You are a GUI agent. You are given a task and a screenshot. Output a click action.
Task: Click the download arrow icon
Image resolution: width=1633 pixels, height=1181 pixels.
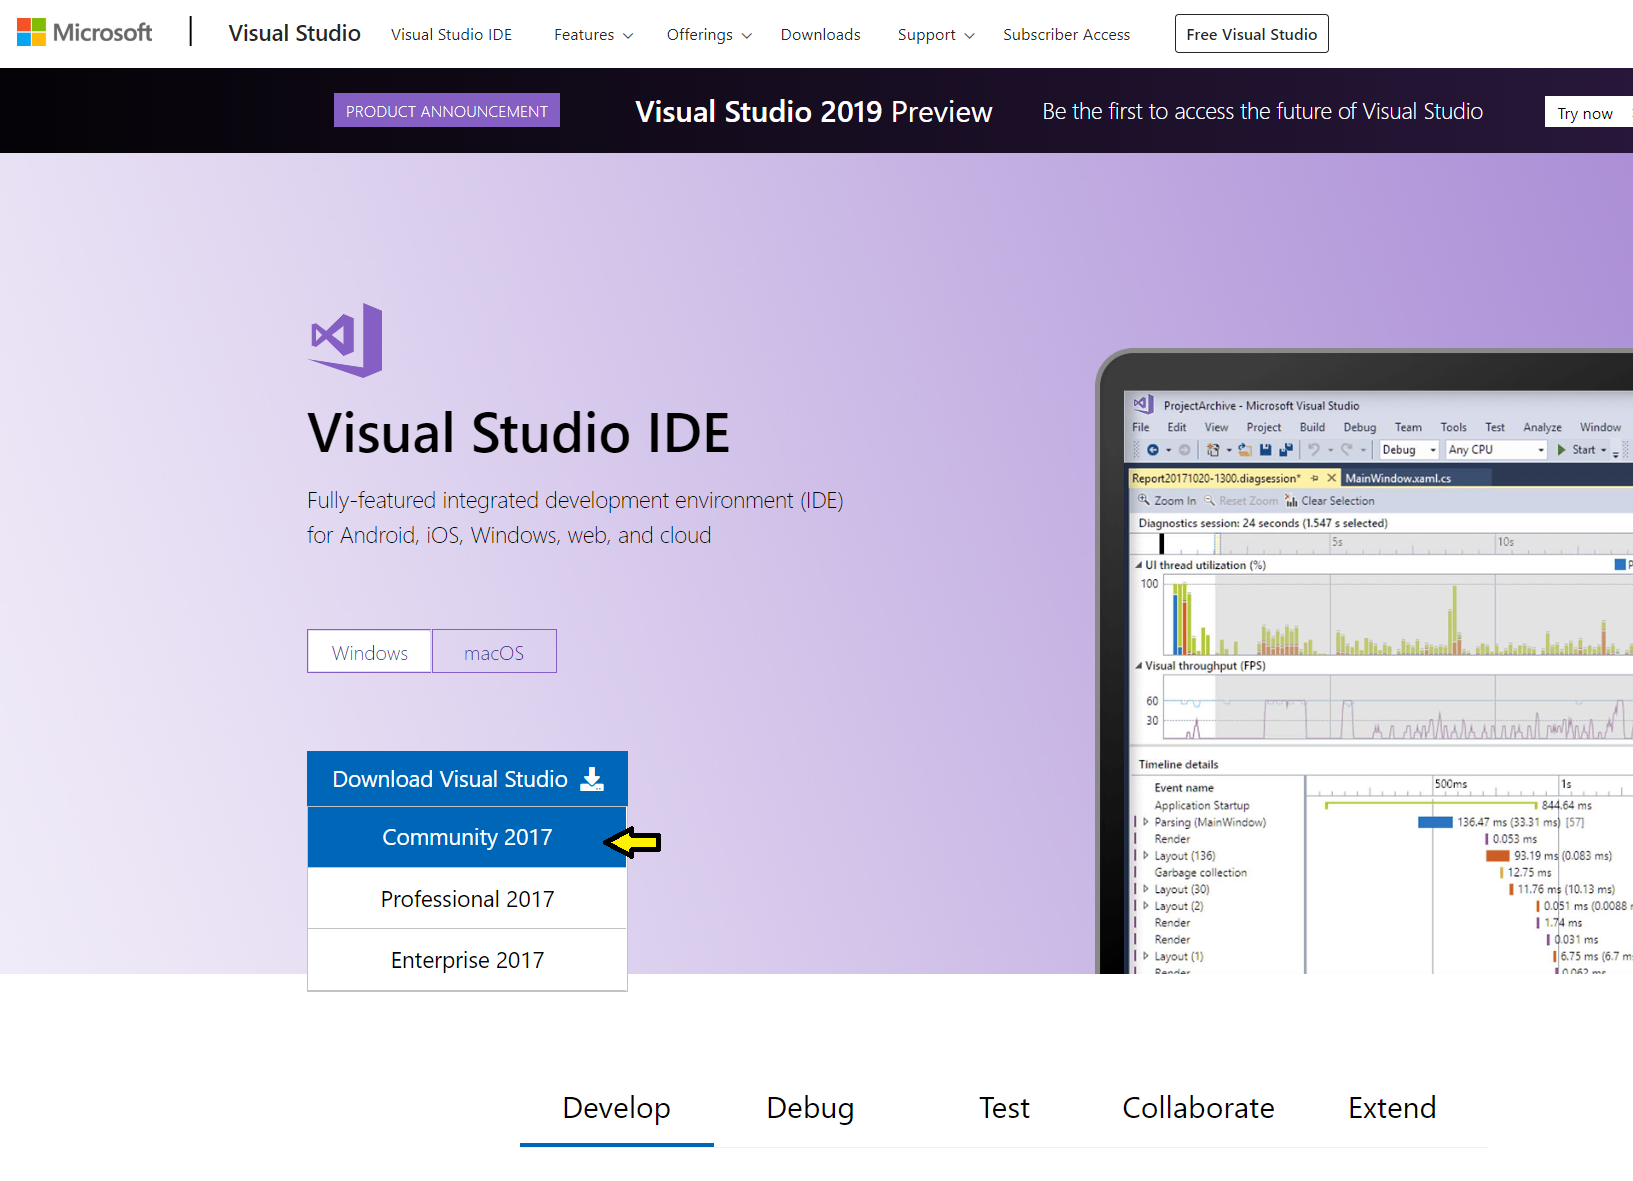[x=592, y=779]
